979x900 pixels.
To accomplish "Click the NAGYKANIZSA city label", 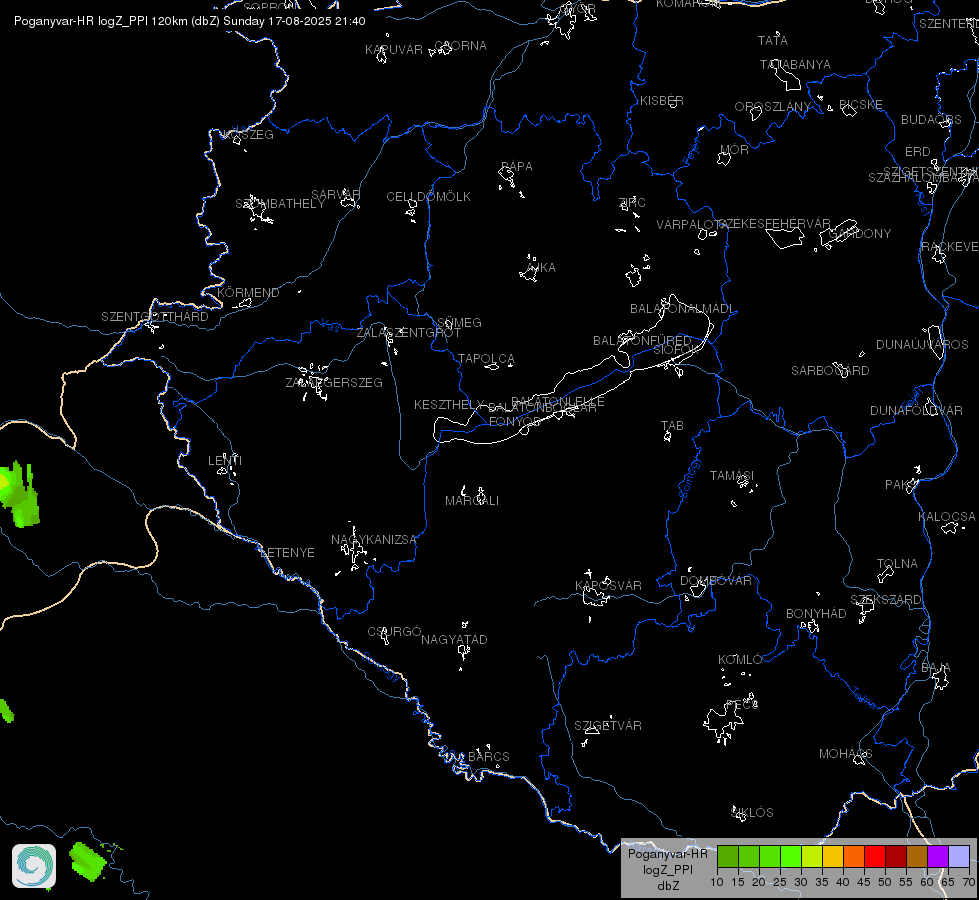I will (x=373, y=540).
